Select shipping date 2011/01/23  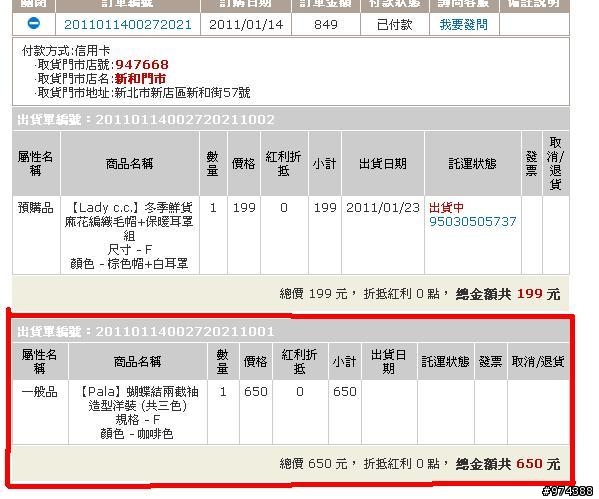click(383, 208)
